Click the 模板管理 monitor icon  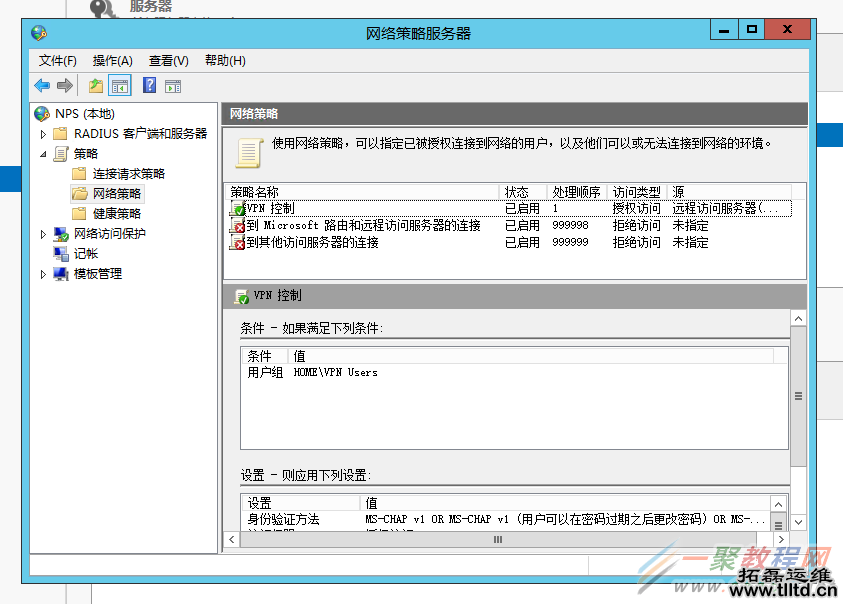[x=62, y=275]
